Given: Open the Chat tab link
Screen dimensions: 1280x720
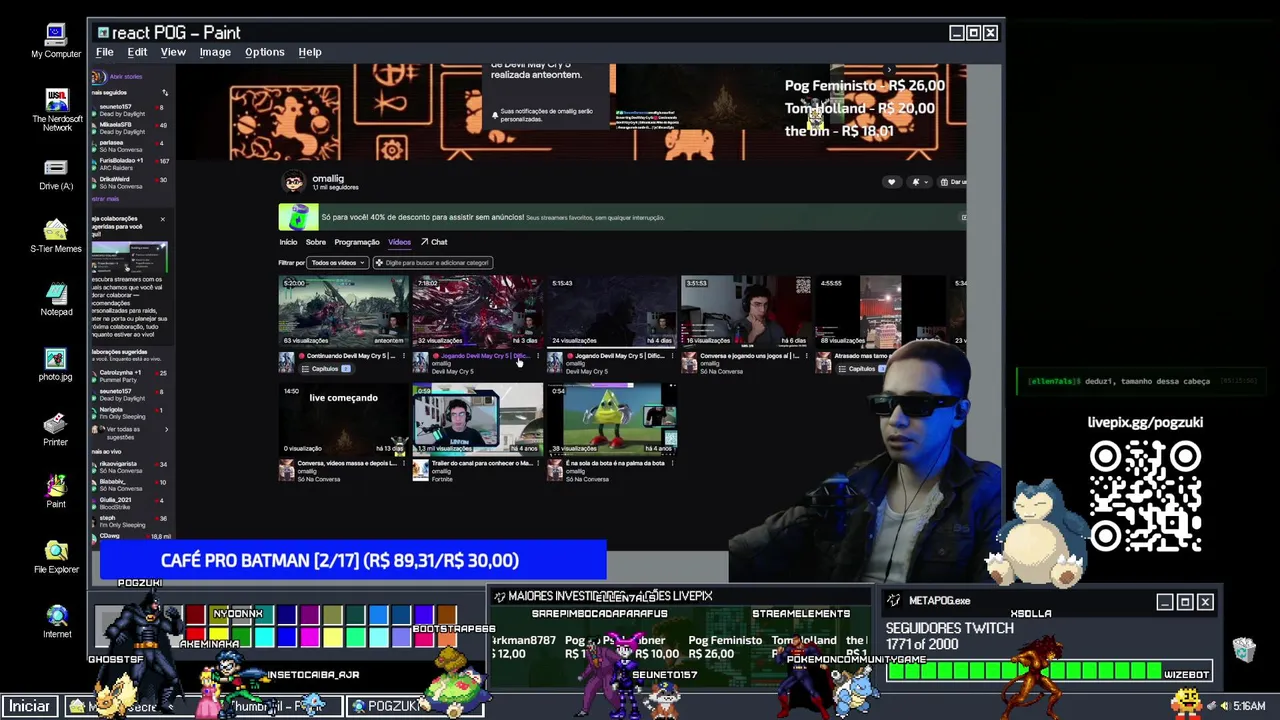Looking at the screenshot, I should 434,242.
